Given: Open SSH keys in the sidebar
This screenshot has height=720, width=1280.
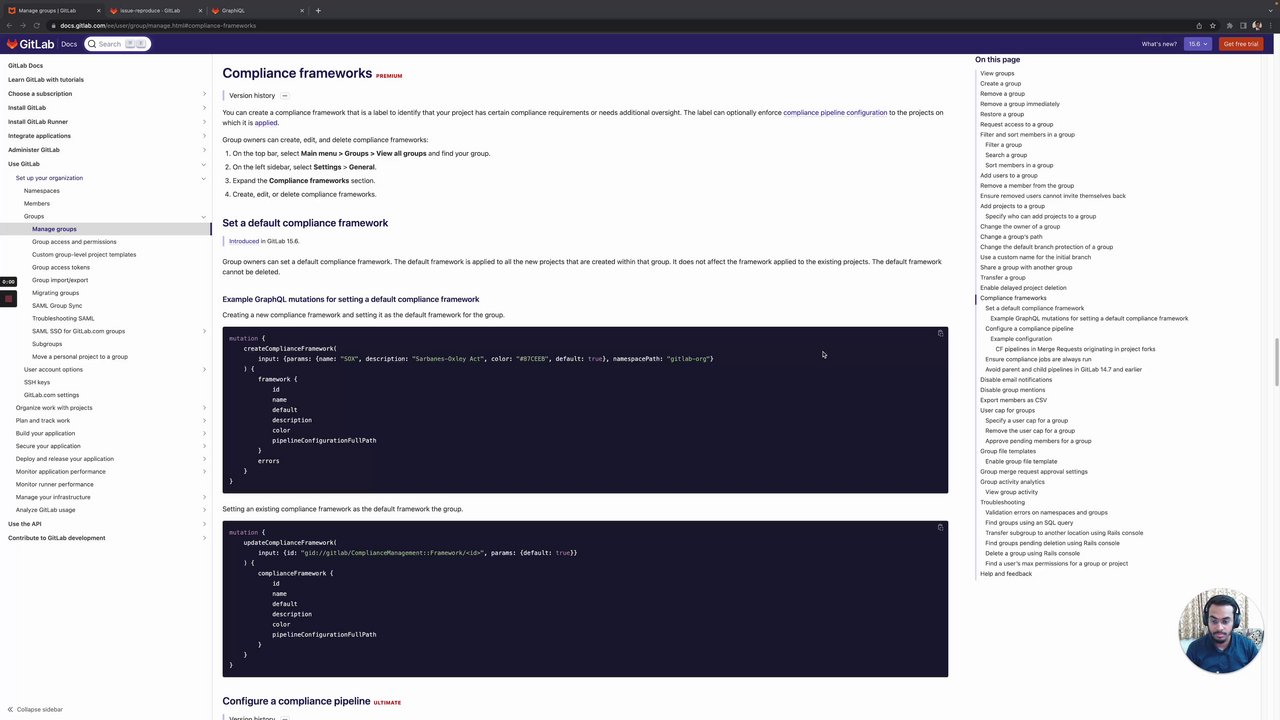Looking at the screenshot, I should (x=37, y=382).
